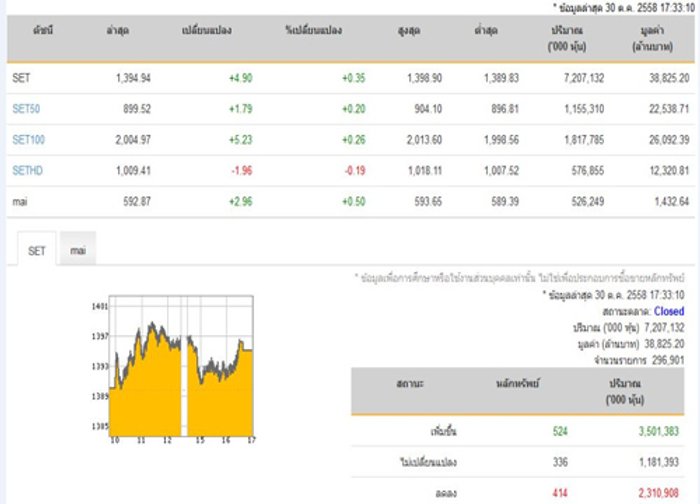Screen dimensions: 700x504
Task: Select the Closed market status text
Action: 669,311
